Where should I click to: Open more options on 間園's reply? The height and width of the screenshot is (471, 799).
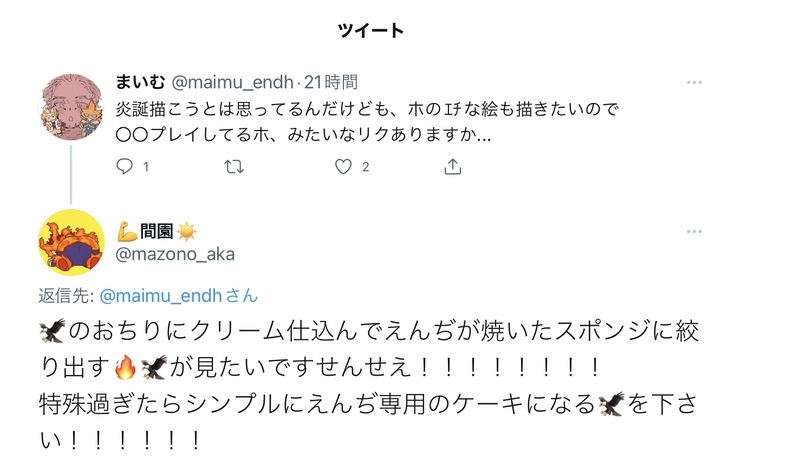point(694,232)
